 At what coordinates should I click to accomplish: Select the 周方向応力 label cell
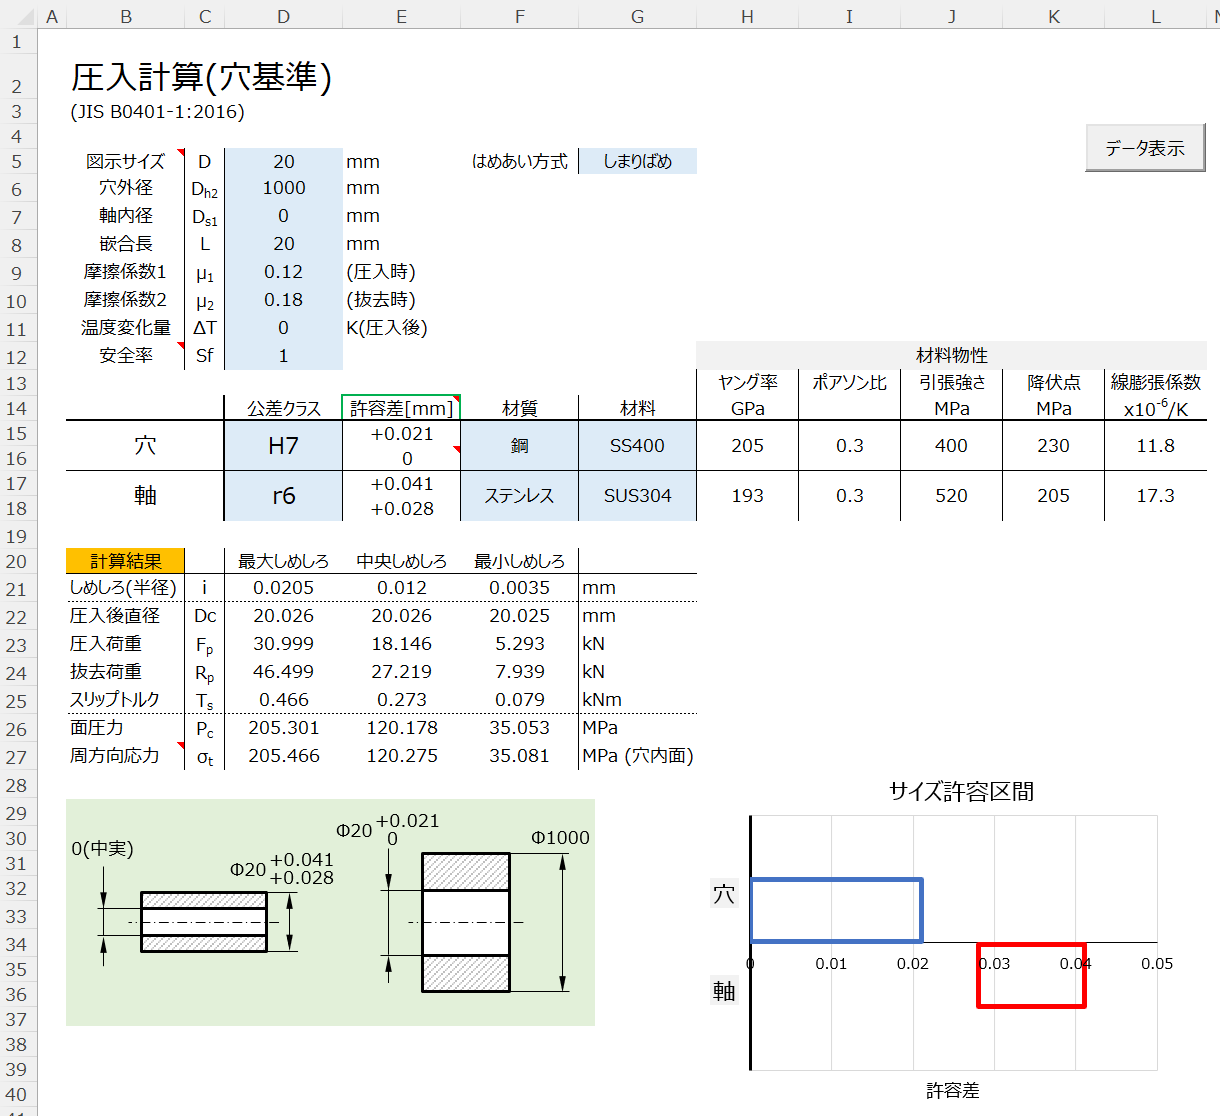[126, 756]
